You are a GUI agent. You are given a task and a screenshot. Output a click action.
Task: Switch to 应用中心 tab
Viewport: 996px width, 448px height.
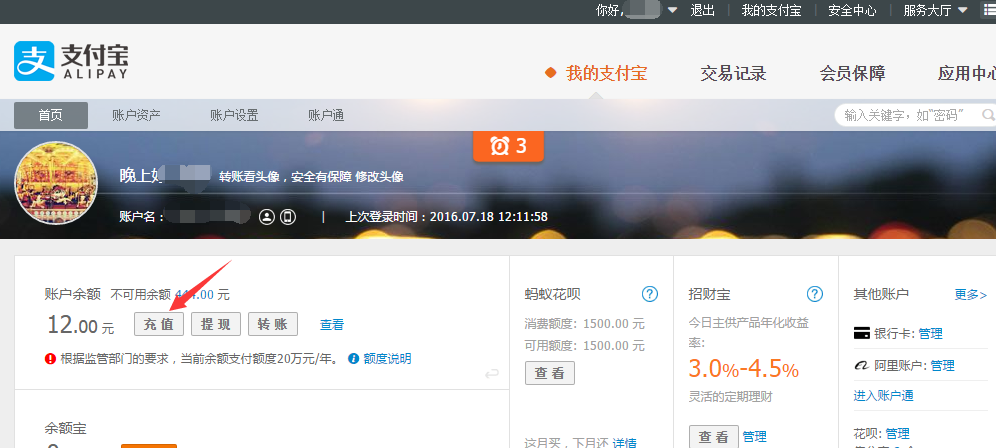(967, 73)
